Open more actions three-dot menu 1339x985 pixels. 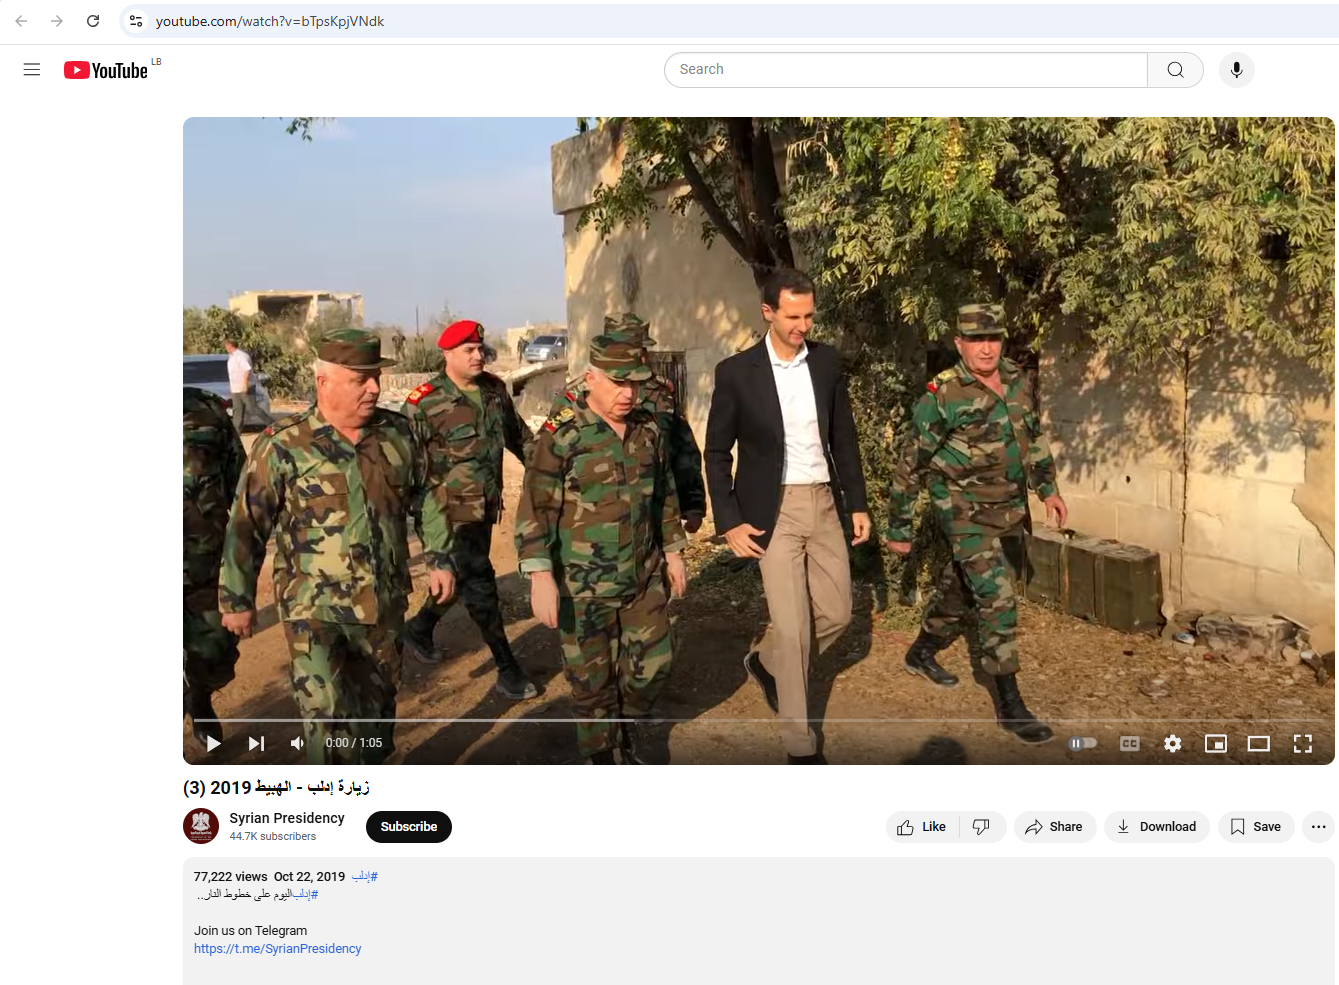(1318, 827)
